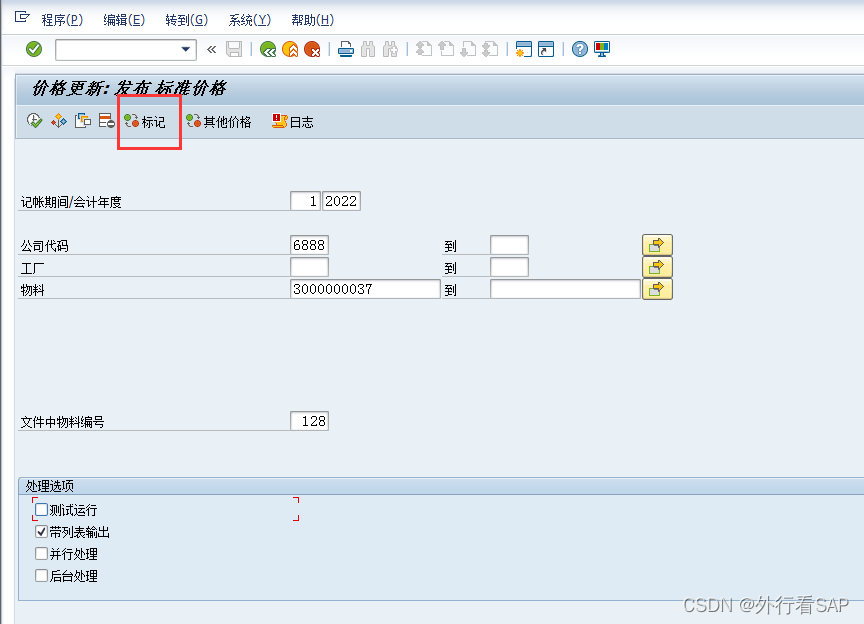
Task: Click the posting period field showing 1
Action: click(x=305, y=201)
